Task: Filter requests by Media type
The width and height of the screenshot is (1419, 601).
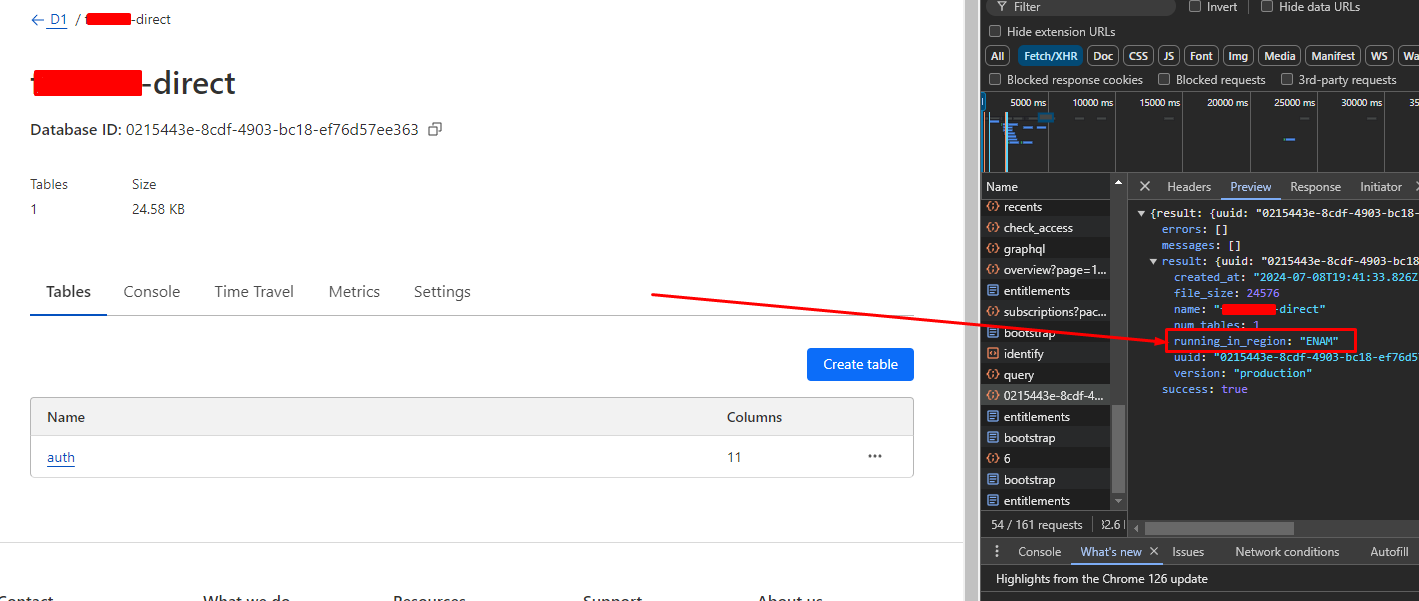Action: pyautogui.click(x=1279, y=56)
